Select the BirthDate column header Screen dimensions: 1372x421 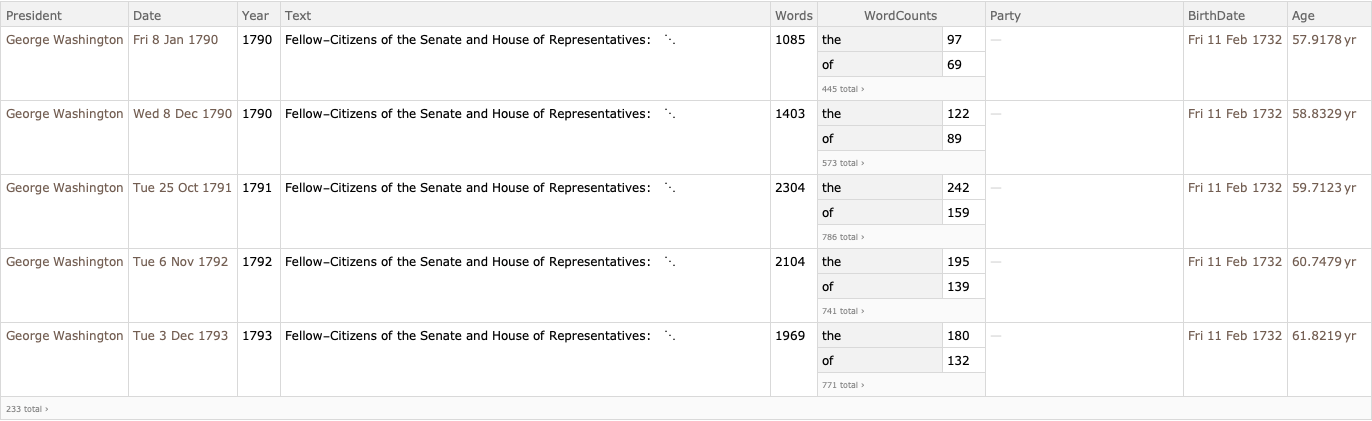click(1216, 16)
